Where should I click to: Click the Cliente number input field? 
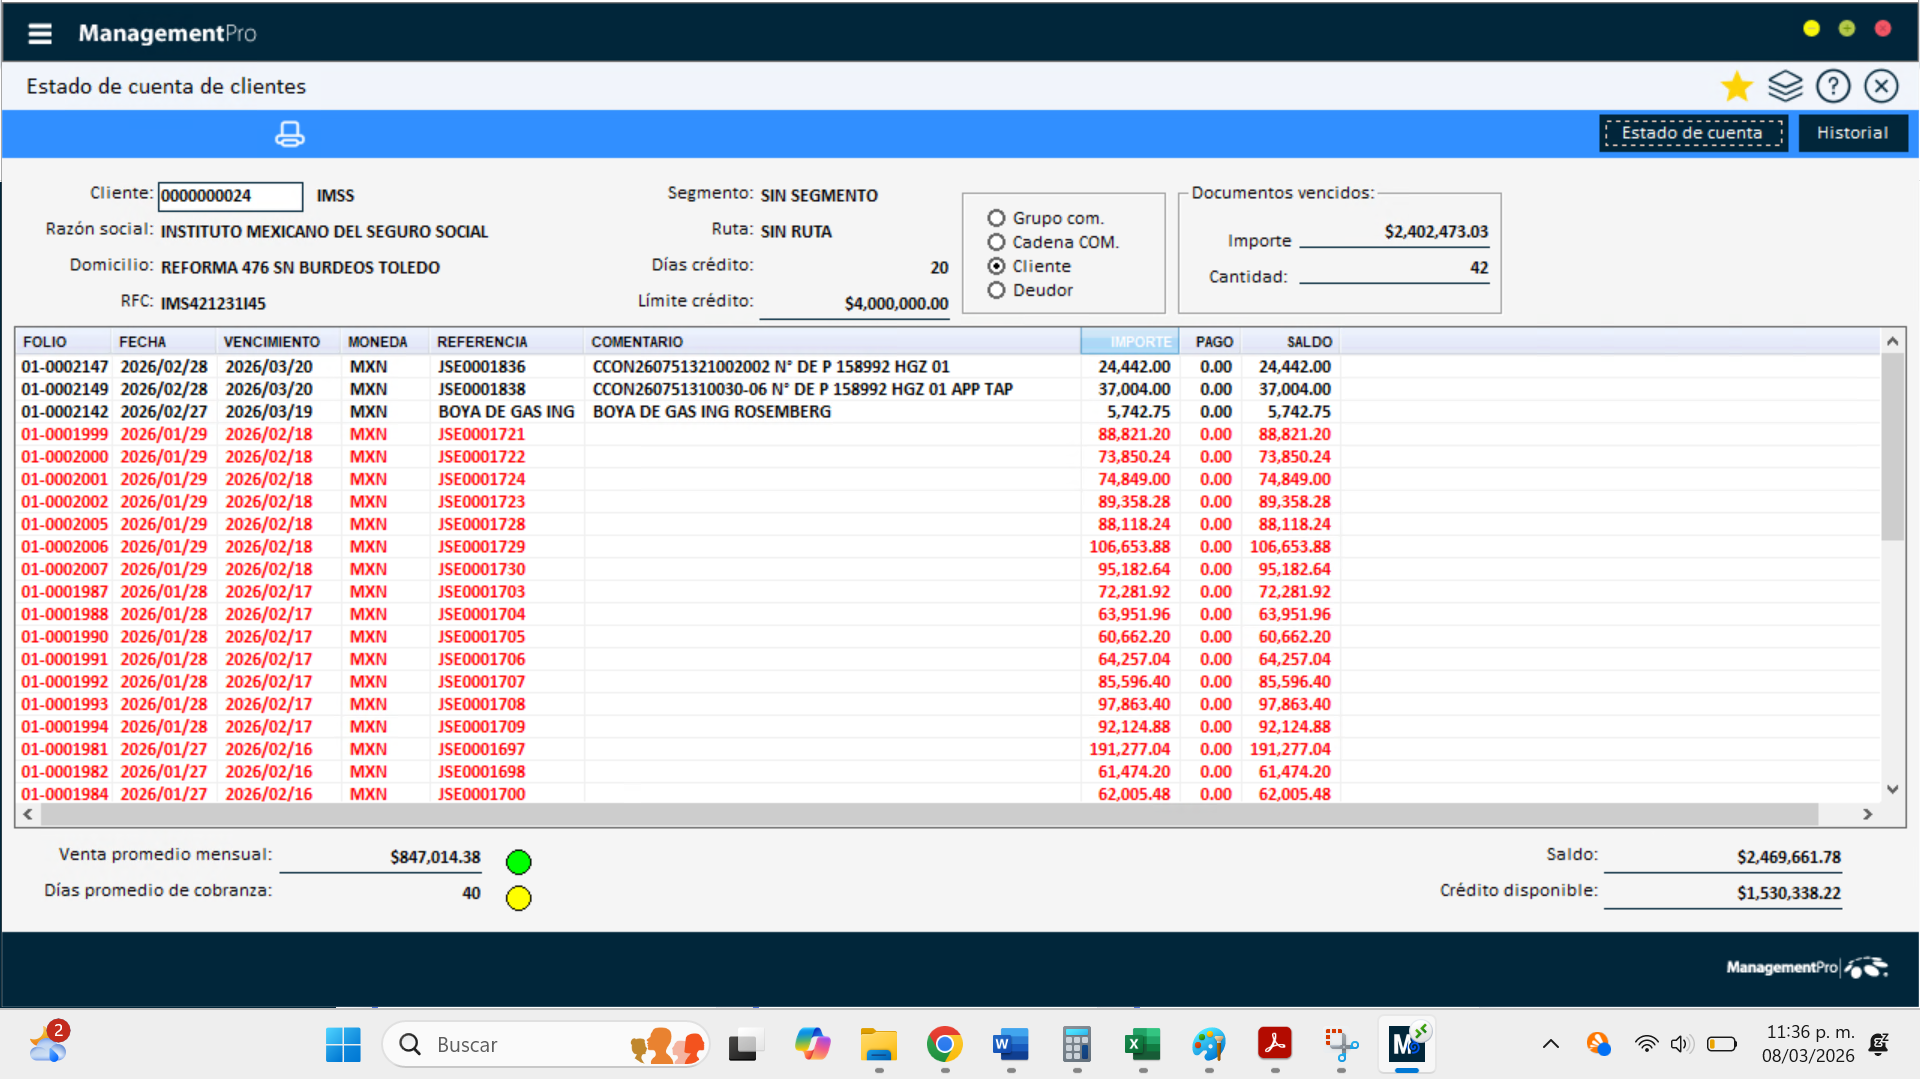click(230, 196)
